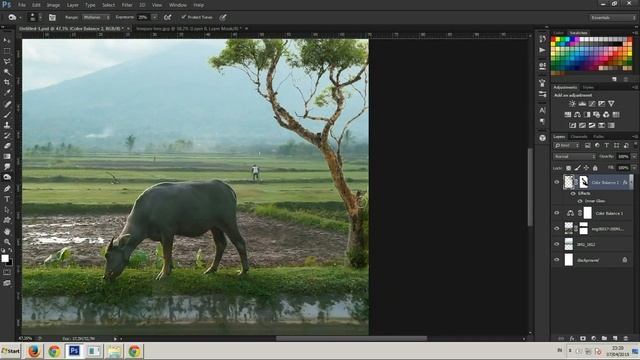The height and width of the screenshot is (360, 640).
Task: Select the Eraser tool
Action: pyautogui.click(x=7, y=146)
